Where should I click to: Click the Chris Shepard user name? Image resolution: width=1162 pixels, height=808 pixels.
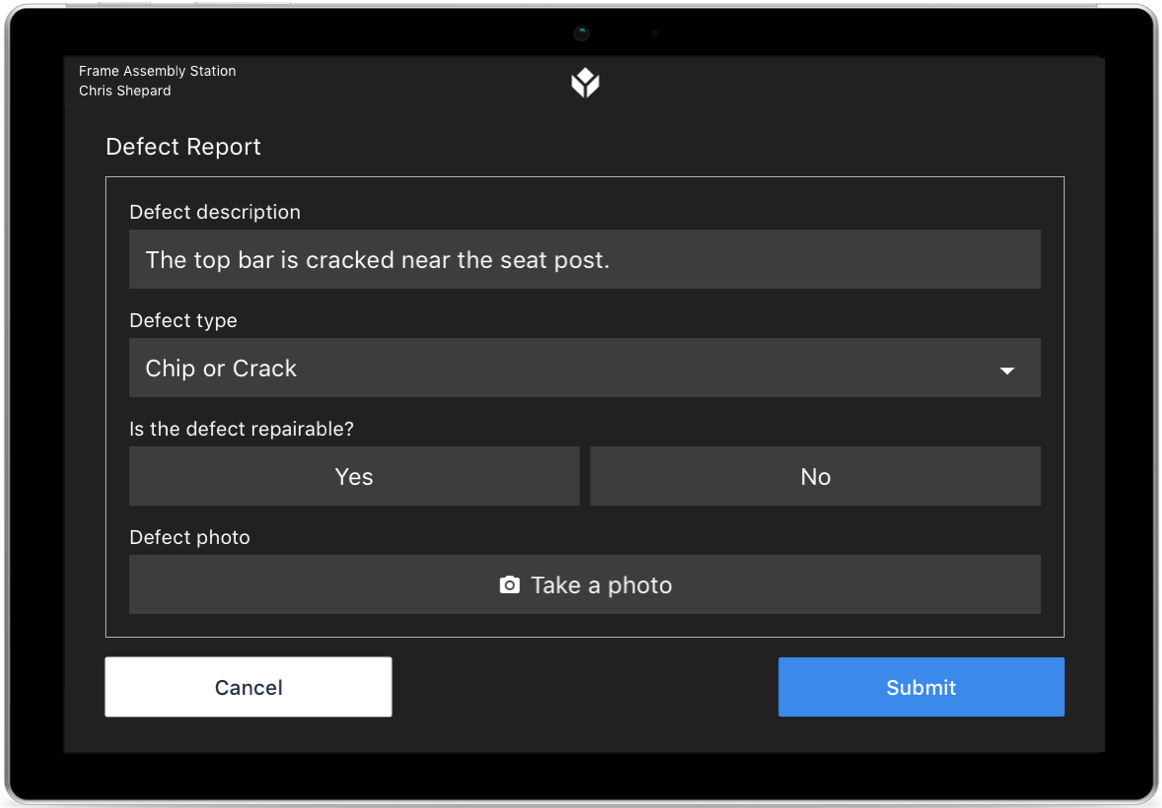point(124,91)
